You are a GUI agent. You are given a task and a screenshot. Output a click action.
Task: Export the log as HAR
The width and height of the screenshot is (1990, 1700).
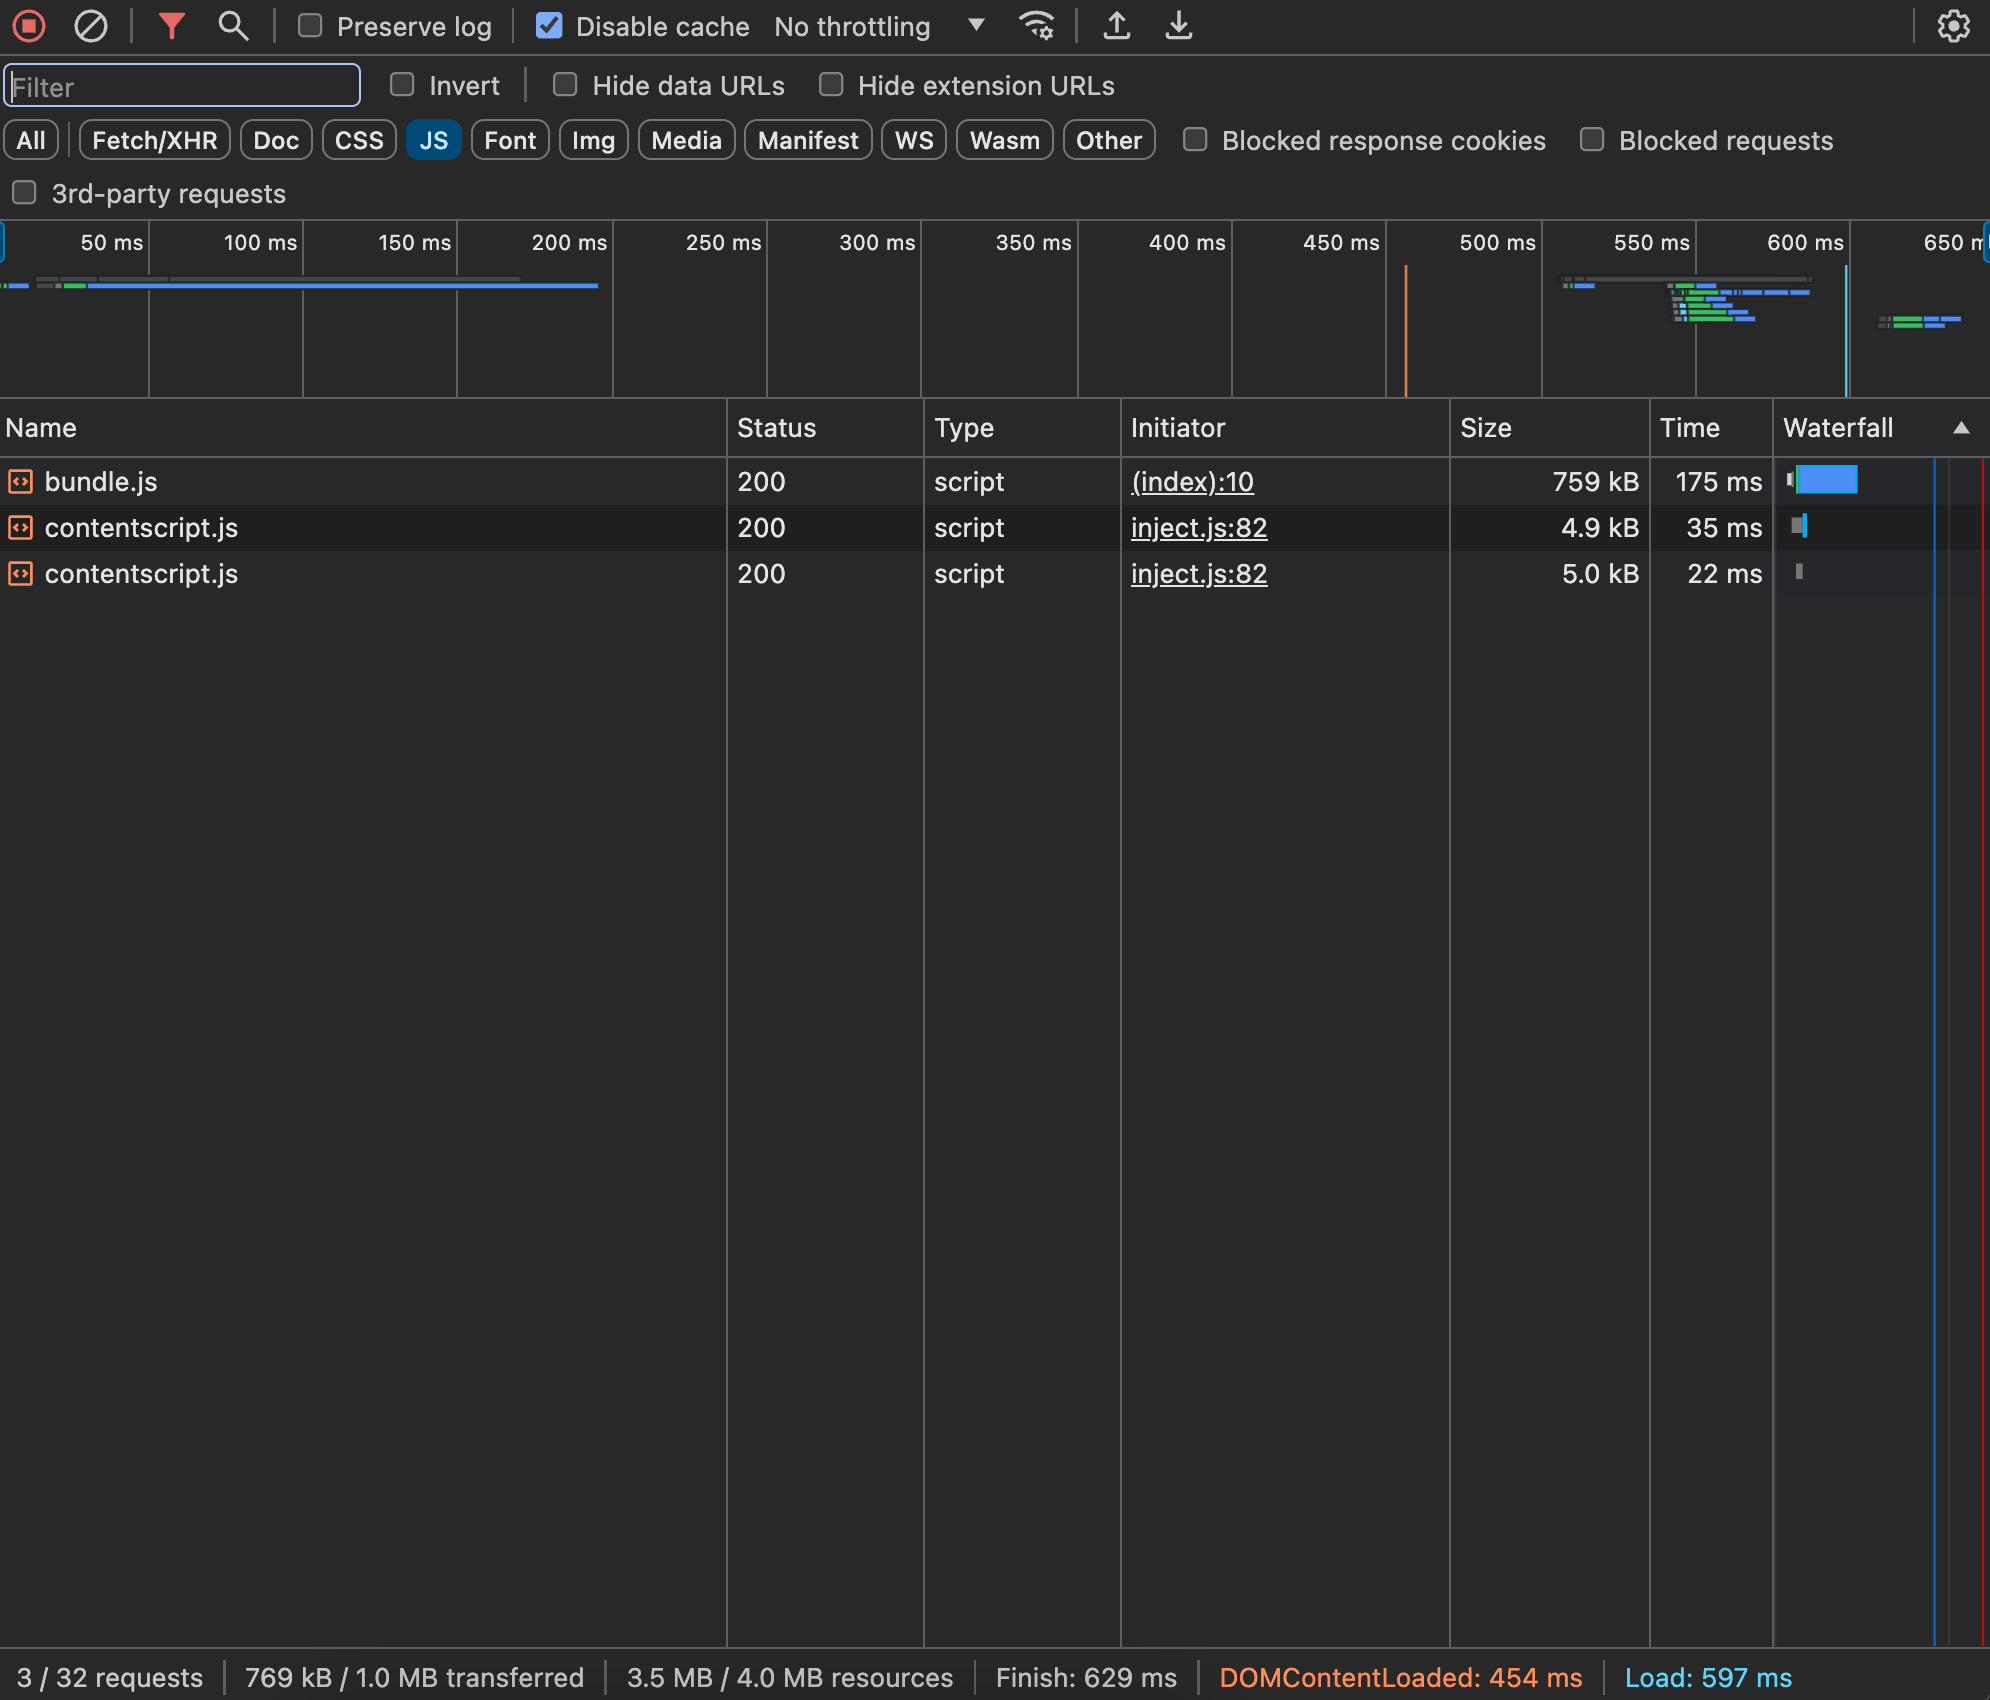click(x=1180, y=26)
